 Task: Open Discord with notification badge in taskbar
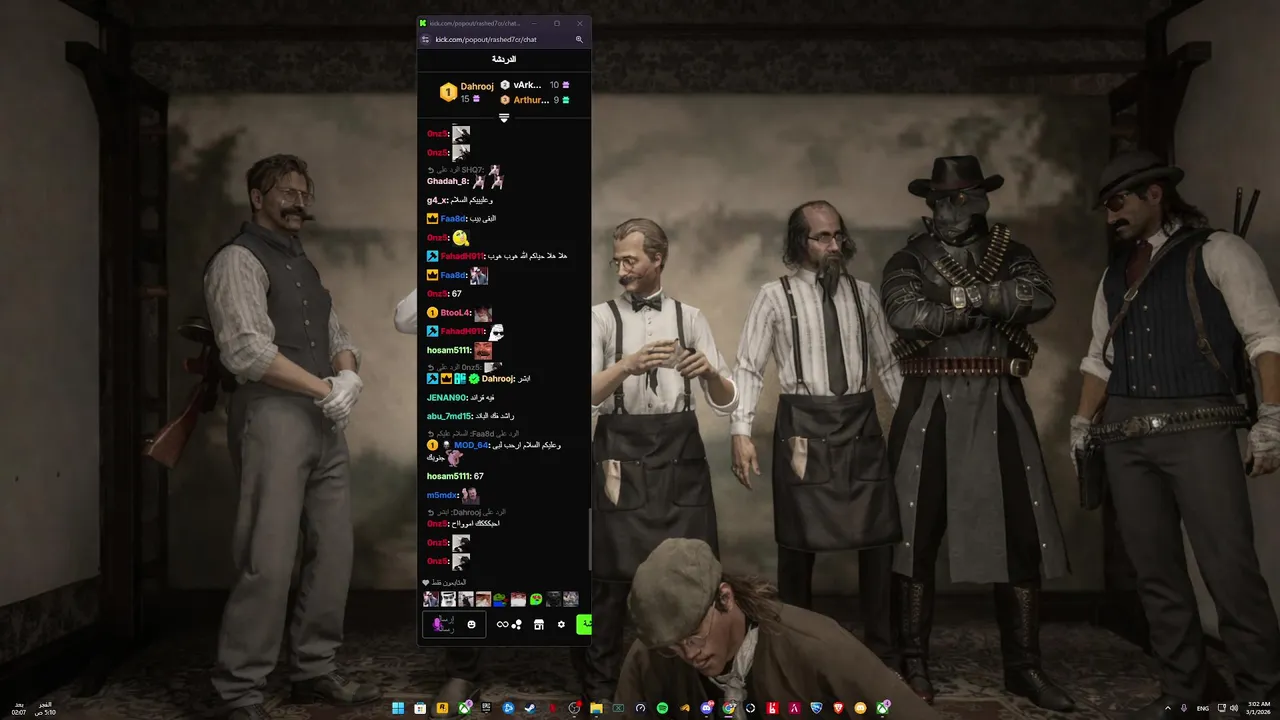(706, 708)
